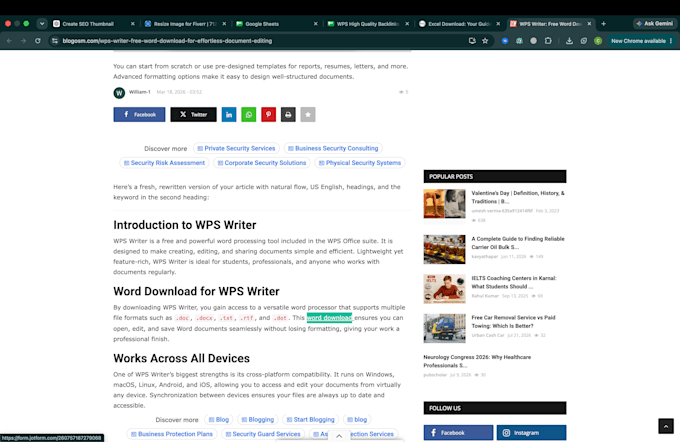Open Private Security Services suggestion link
The width and height of the screenshot is (680, 442).
[x=236, y=148]
